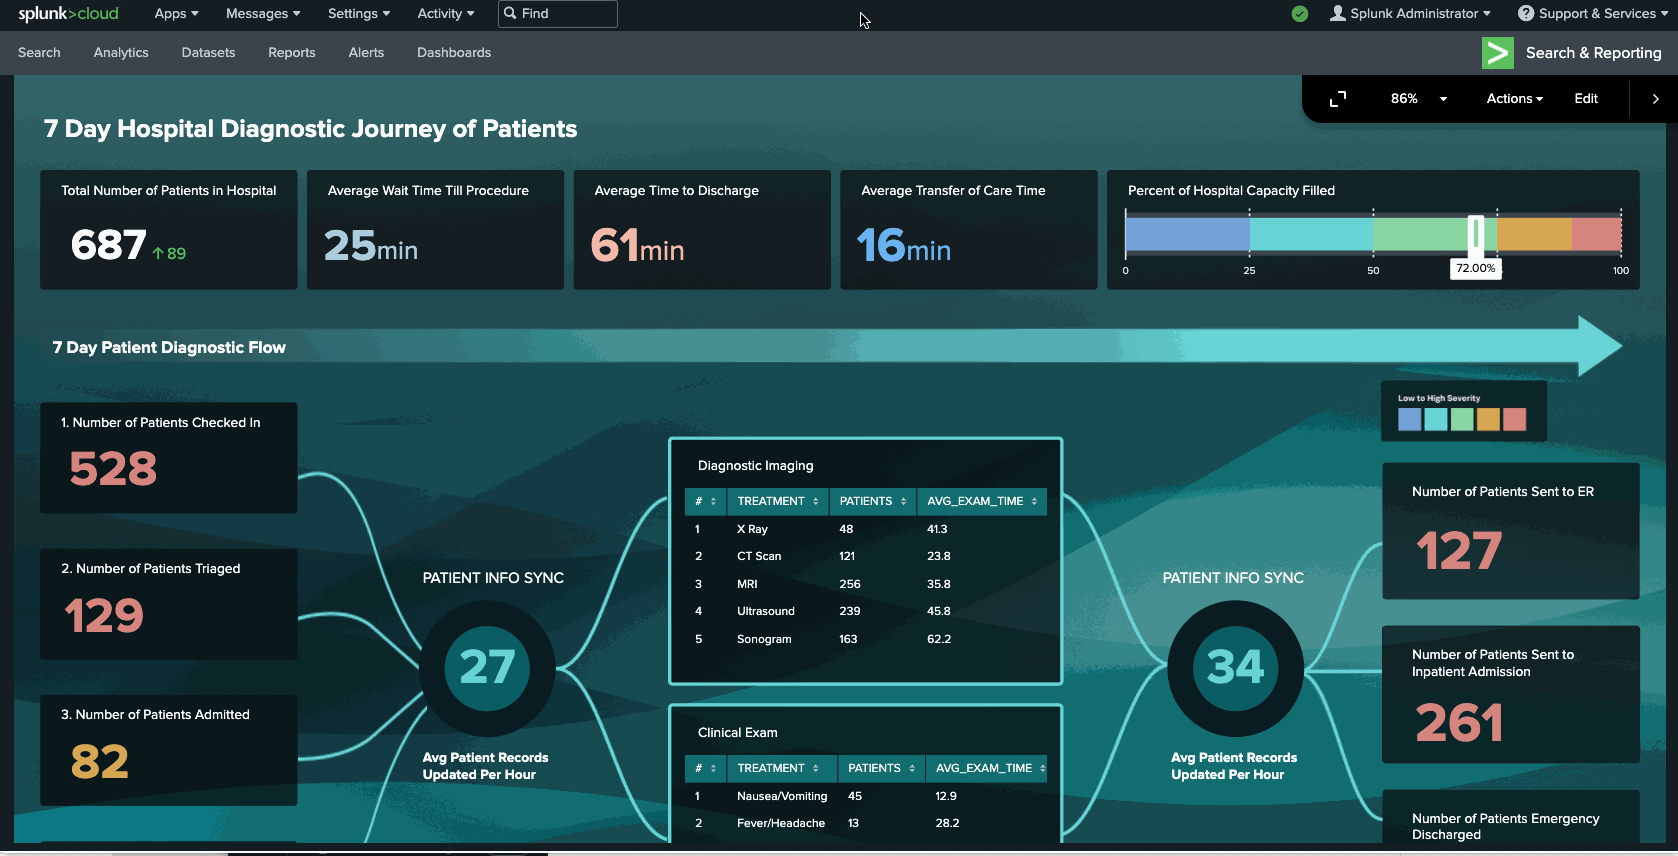This screenshot has width=1678, height=856.
Task: Click the right chevron arrow beside Edit
Action: coord(1655,99)
